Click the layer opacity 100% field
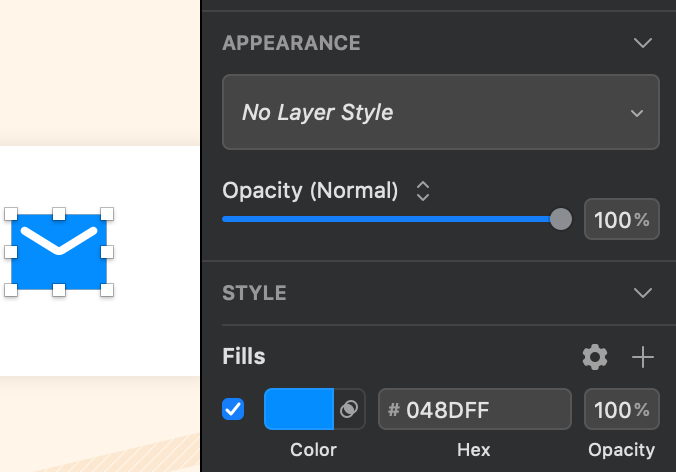This screenshot has height=472, width=676. pos(621,219)
